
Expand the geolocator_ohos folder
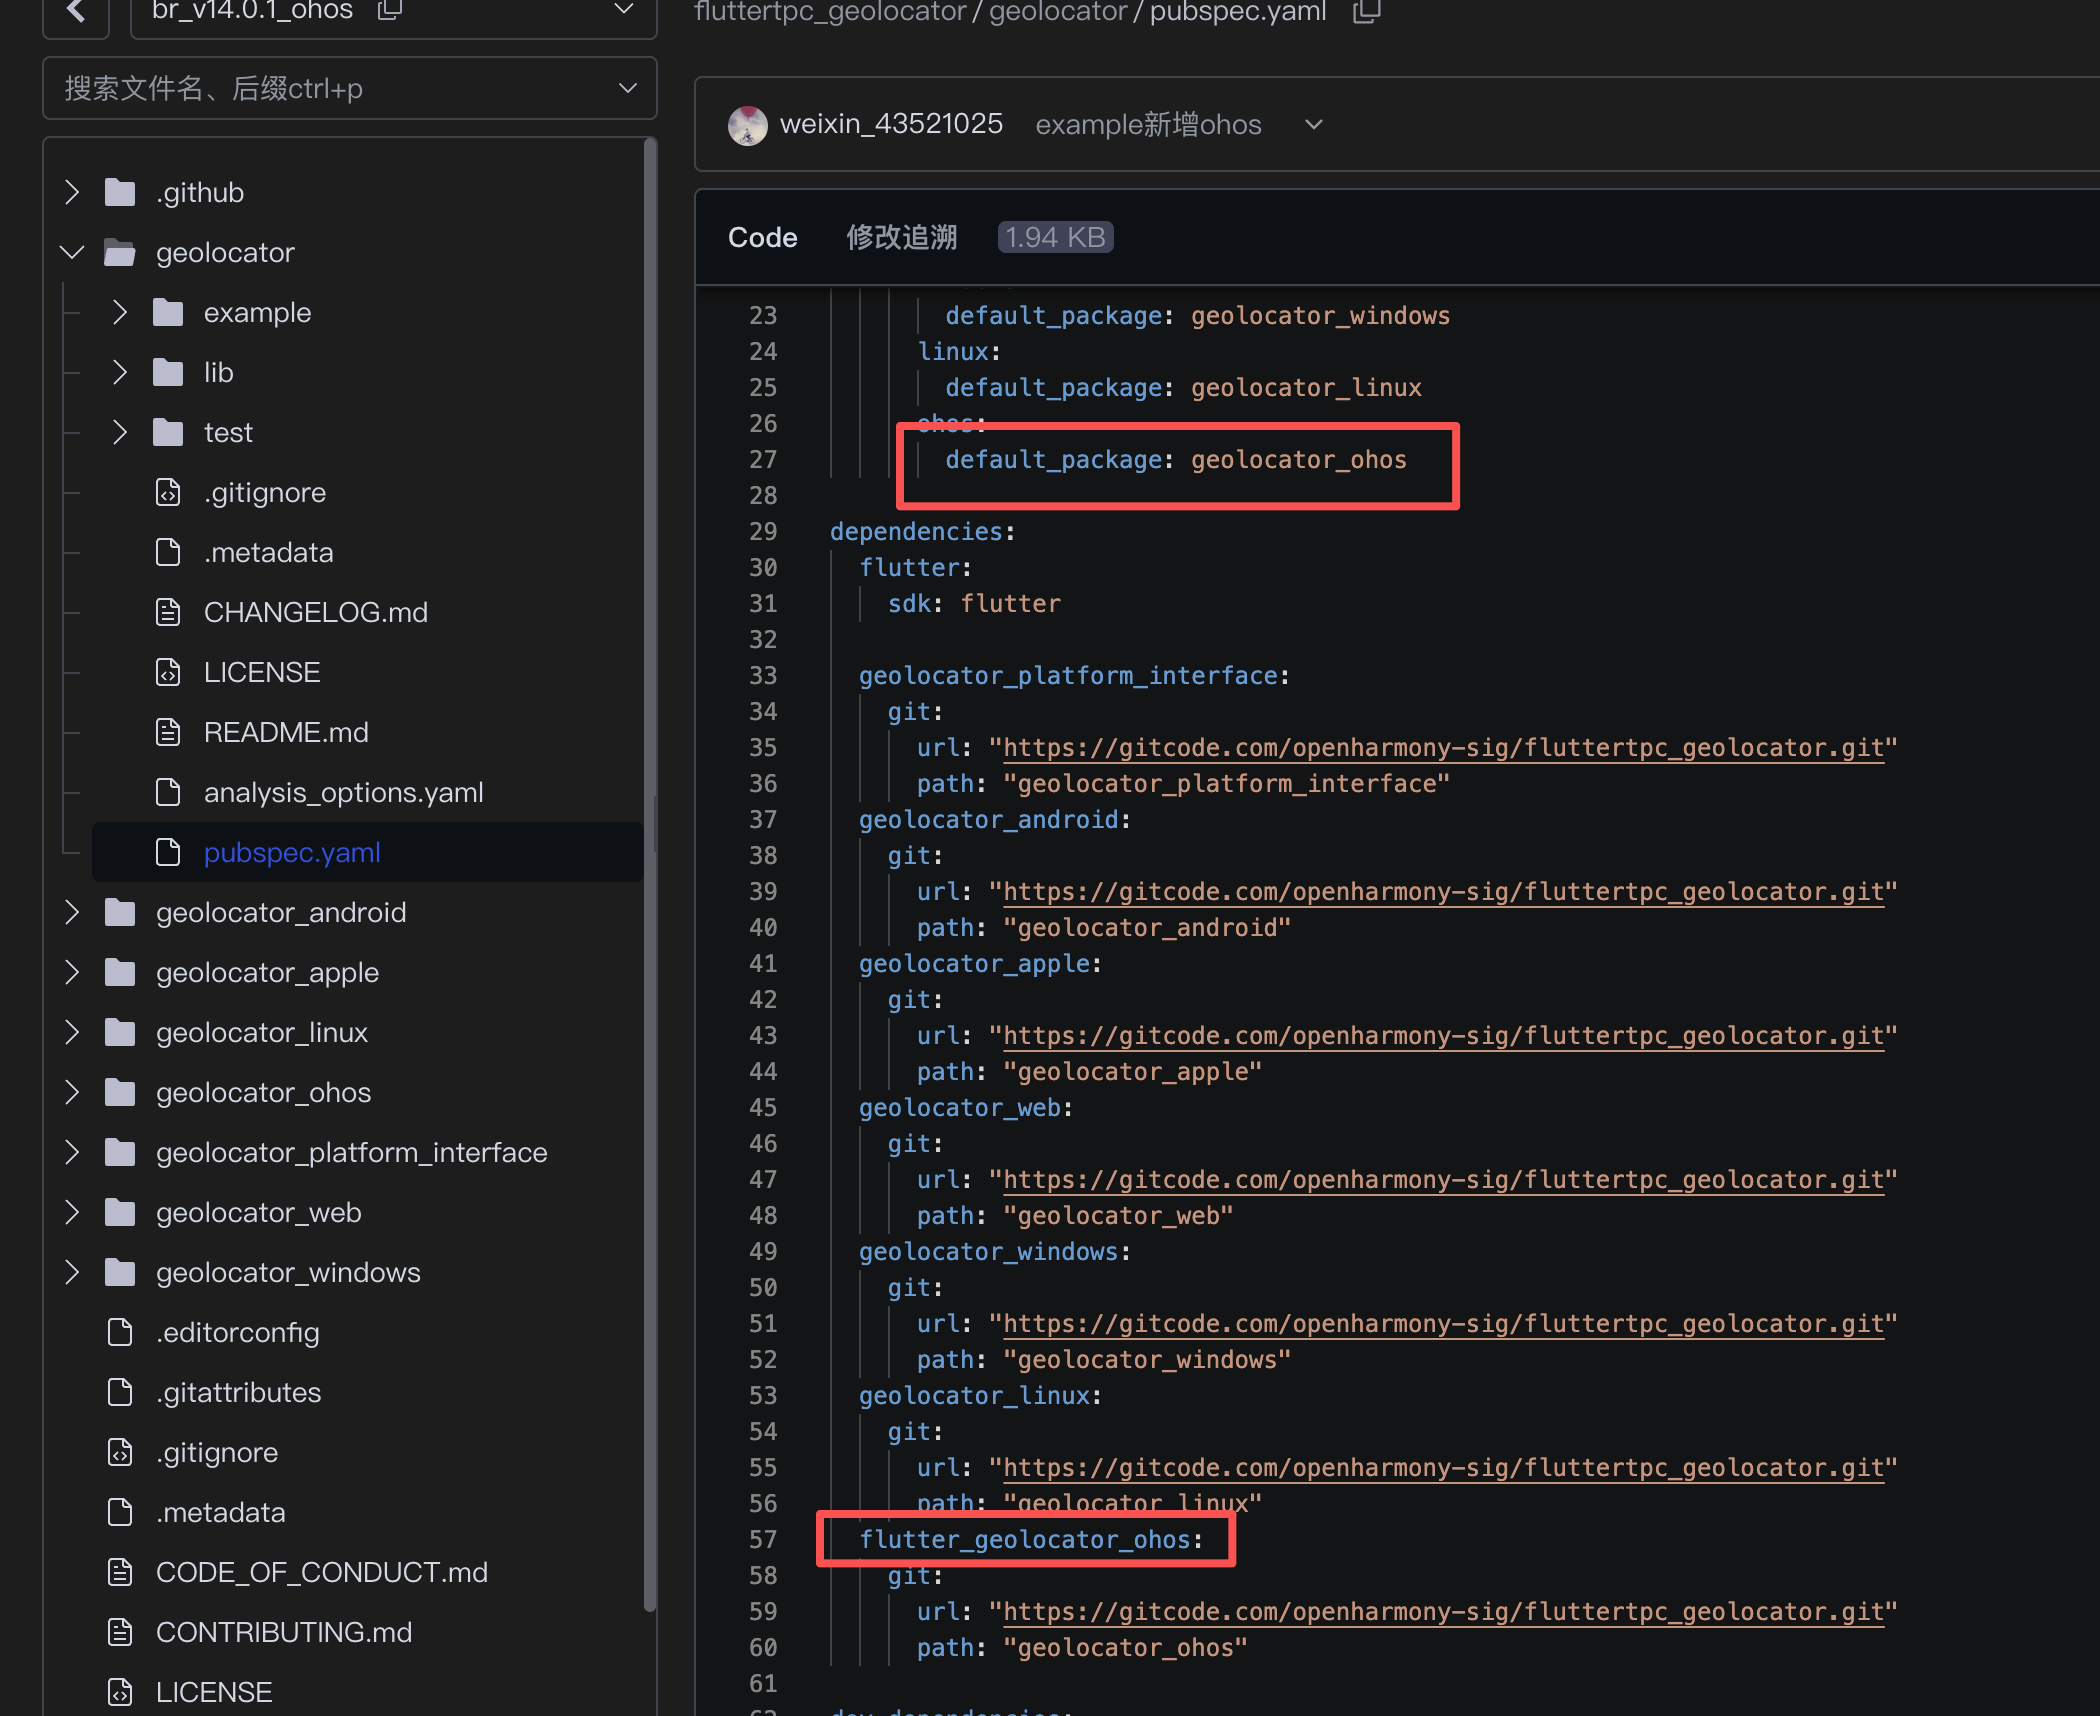point(72,1092)
